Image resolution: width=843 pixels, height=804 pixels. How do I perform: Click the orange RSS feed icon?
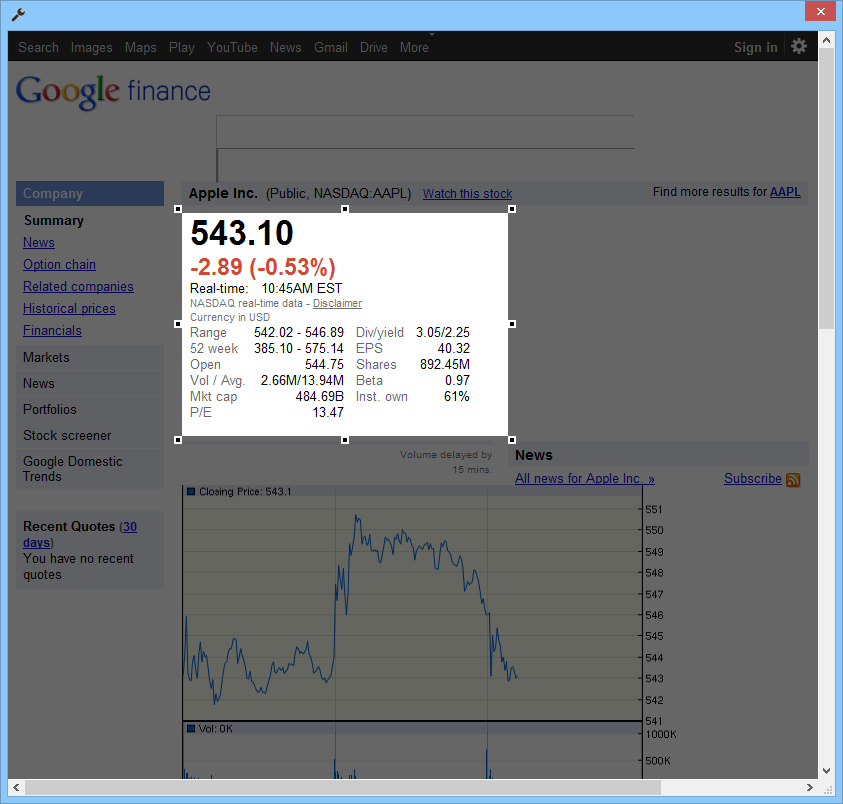pyautogui.click(x=793, y=480)
